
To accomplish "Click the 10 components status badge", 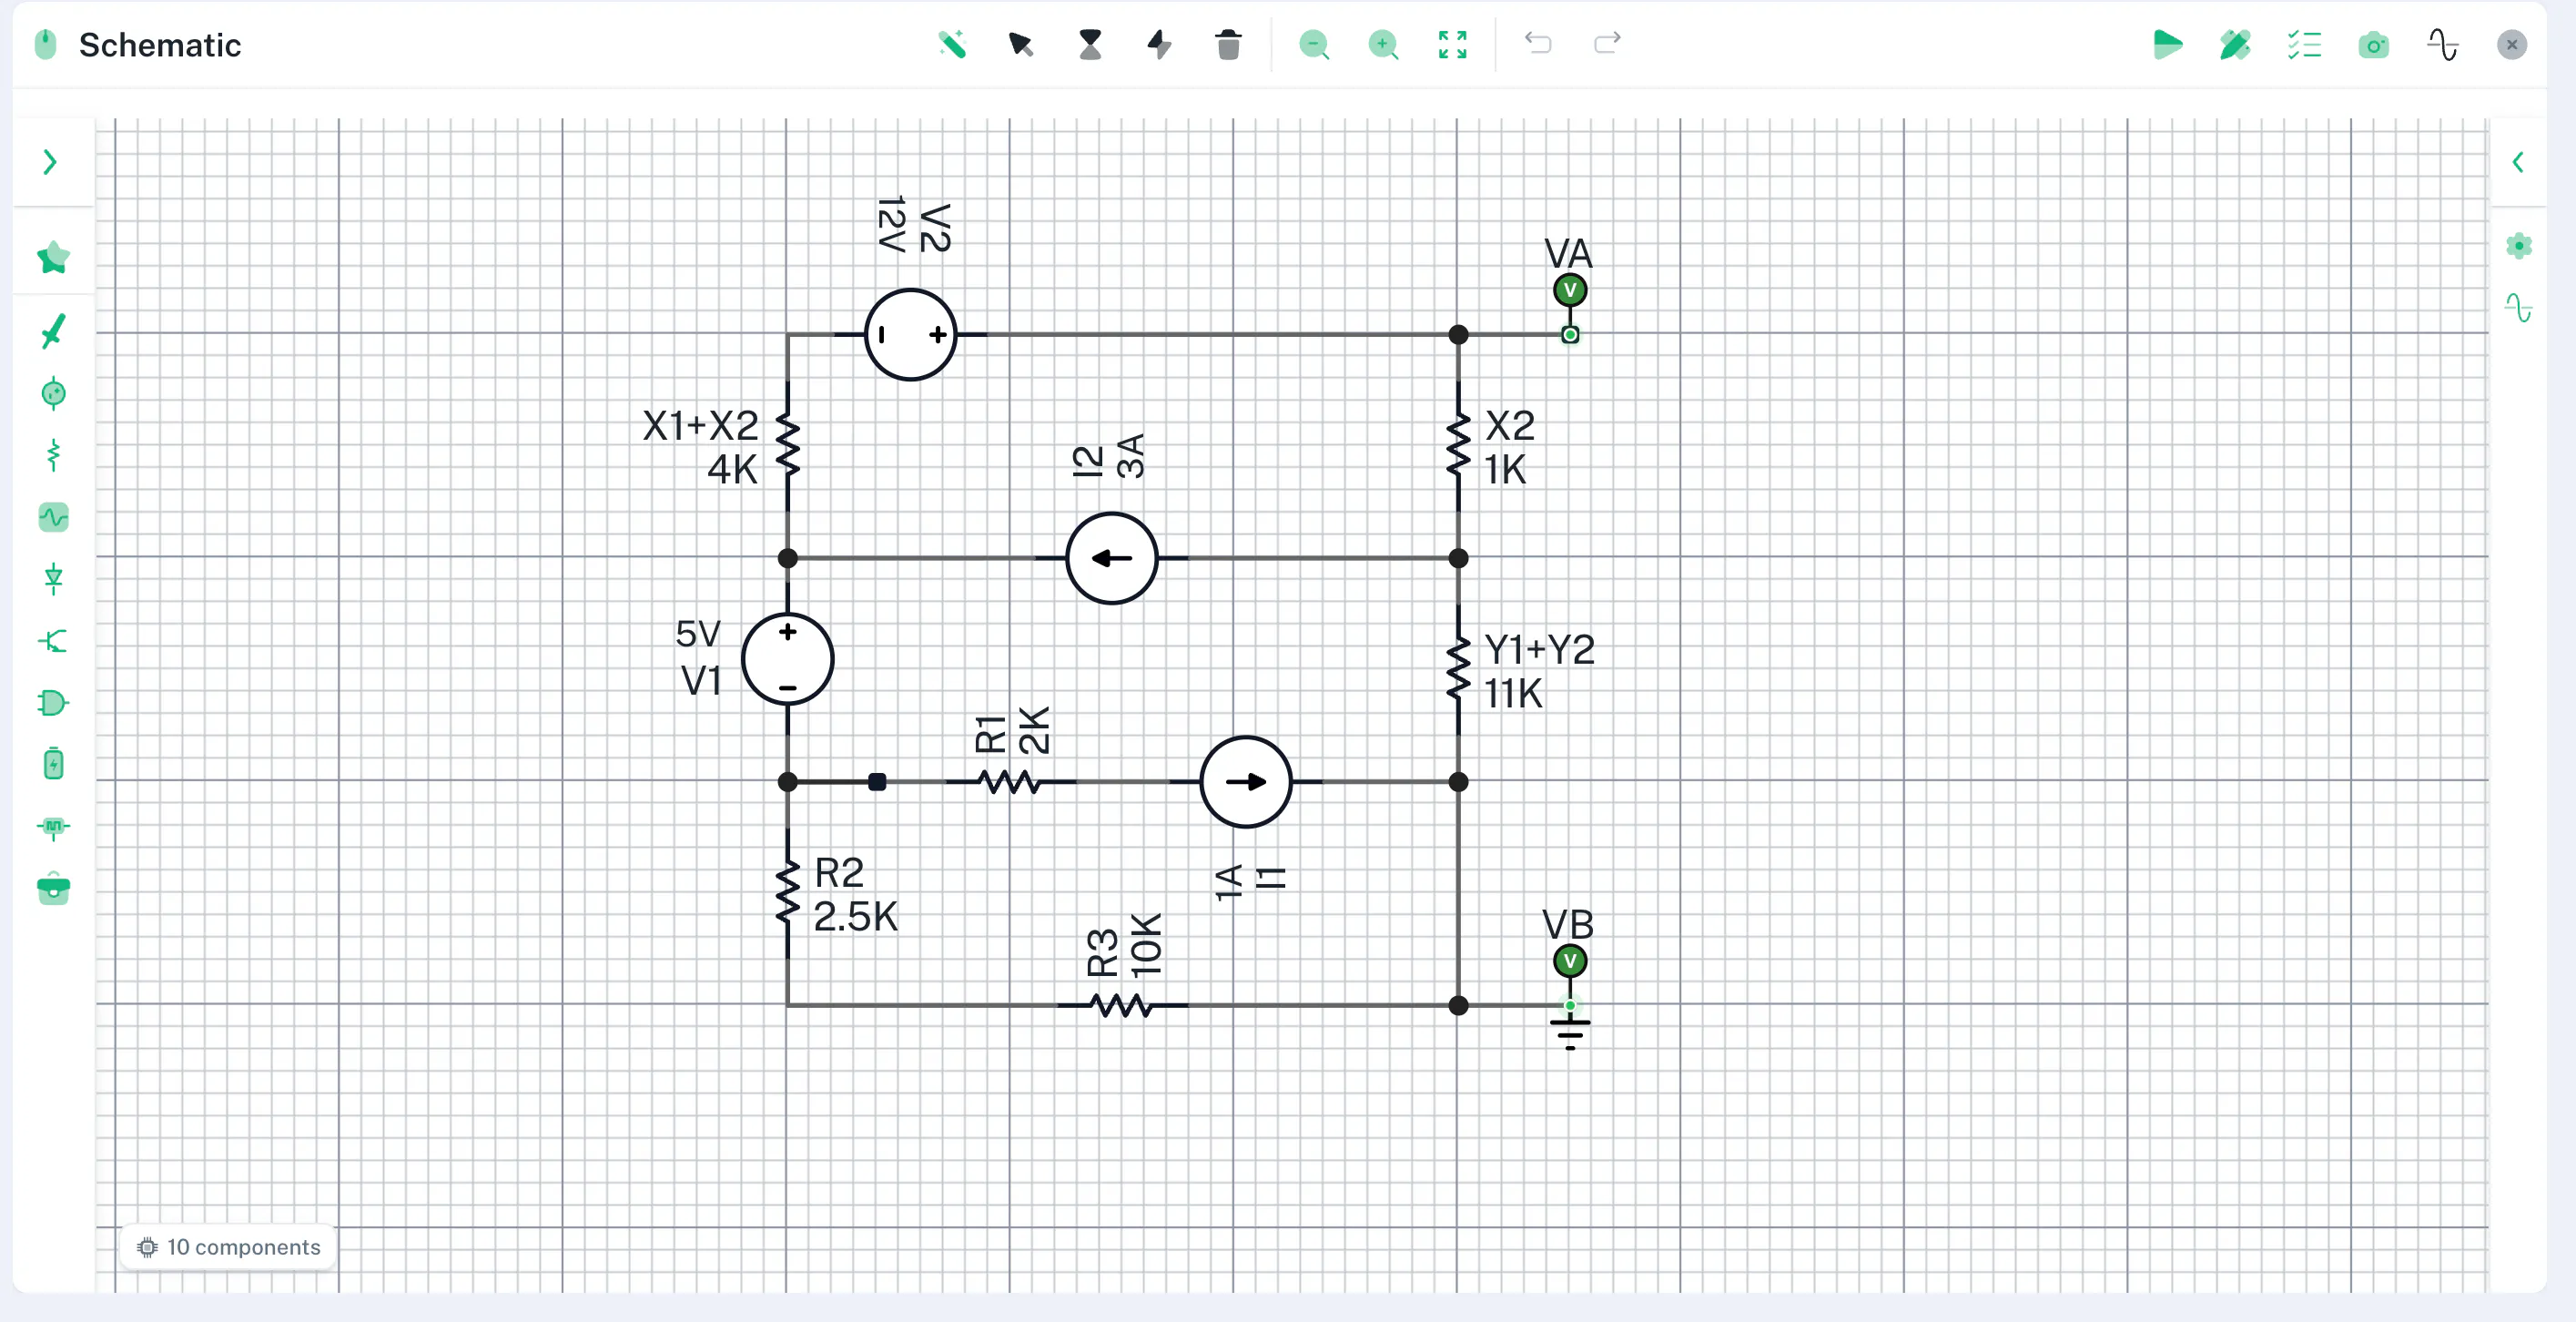I will (229, 1247).
